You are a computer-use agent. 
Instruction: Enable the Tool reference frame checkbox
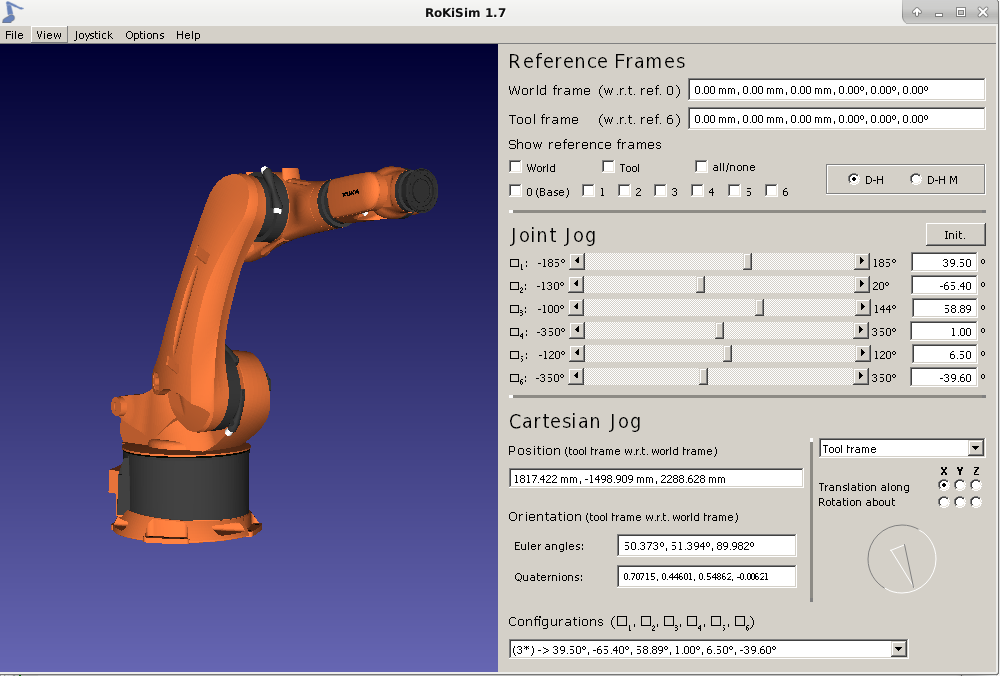[608, 166]
